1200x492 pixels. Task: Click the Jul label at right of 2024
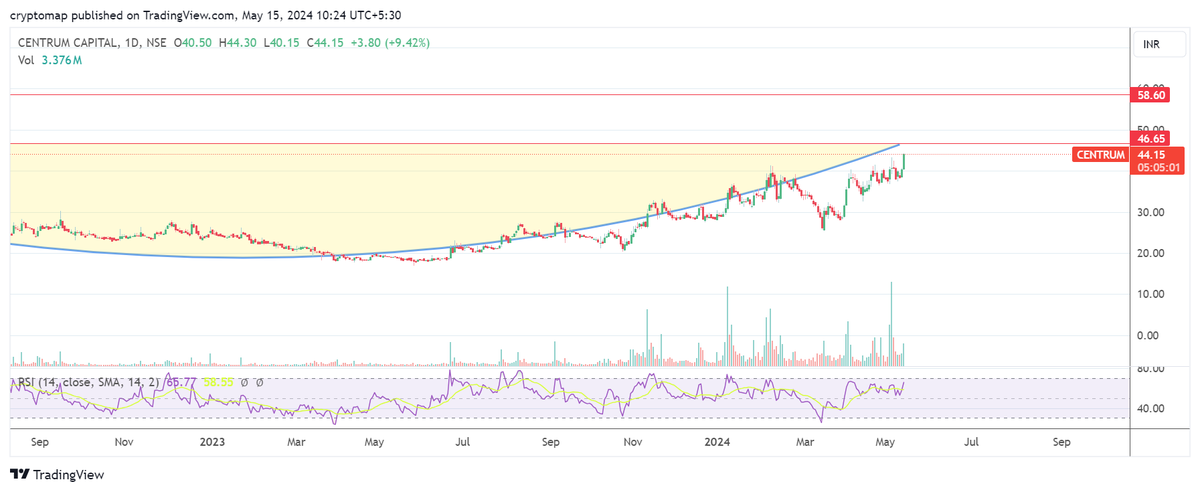[x=971, y=440]
